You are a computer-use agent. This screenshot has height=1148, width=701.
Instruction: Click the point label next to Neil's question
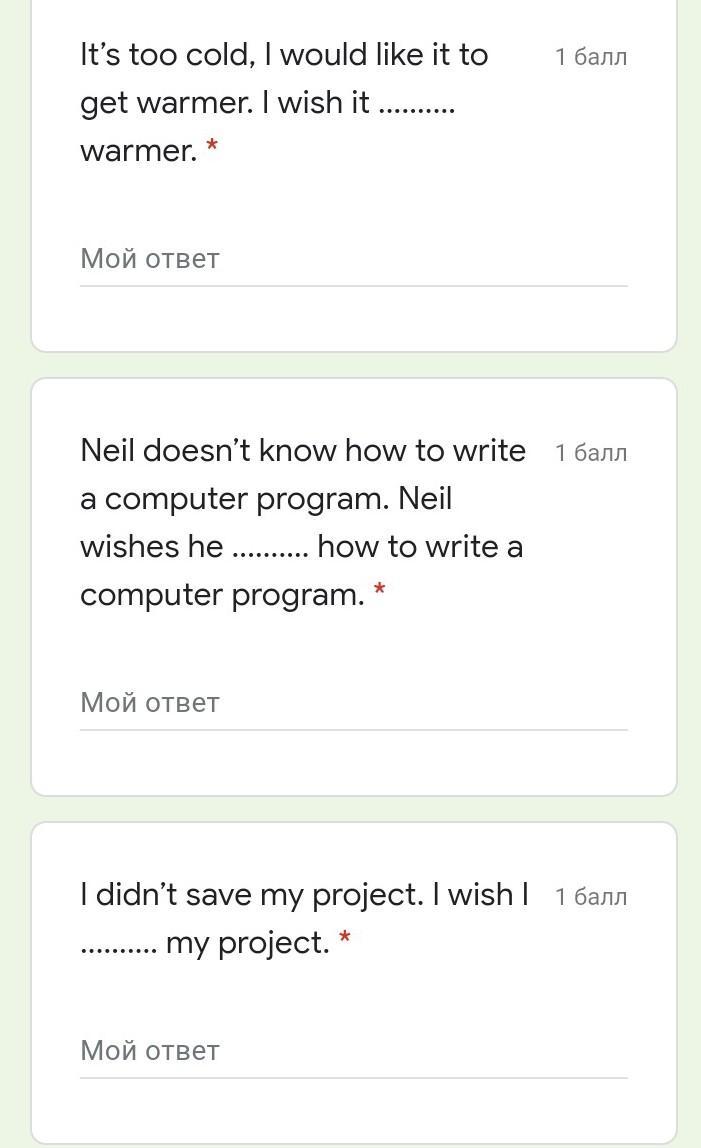coord(591,453)
